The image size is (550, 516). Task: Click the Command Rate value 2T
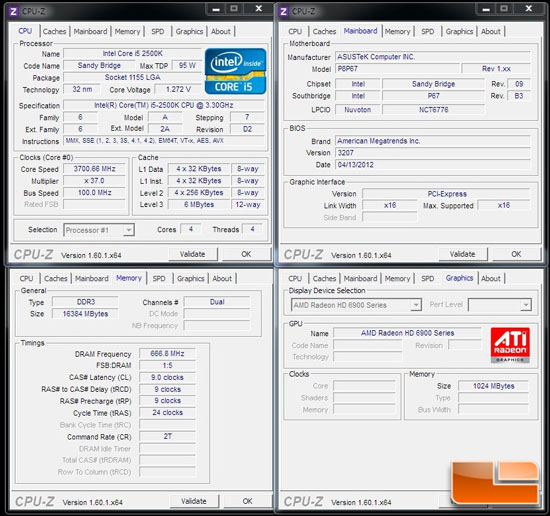pyautogui.click(x=167, y=437)
